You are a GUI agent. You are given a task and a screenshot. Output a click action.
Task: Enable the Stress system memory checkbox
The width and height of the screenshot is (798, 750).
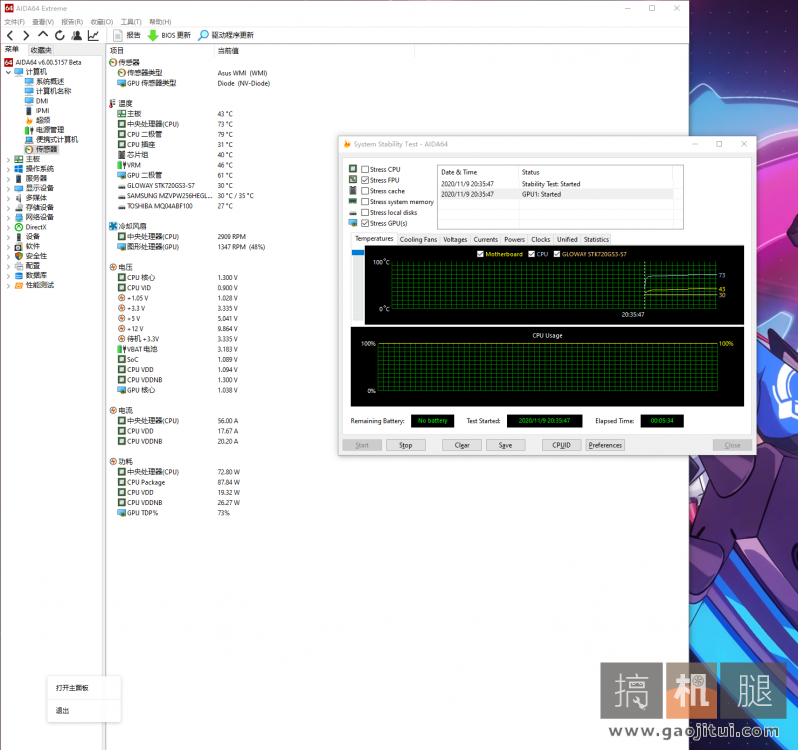tap(365, 201)
